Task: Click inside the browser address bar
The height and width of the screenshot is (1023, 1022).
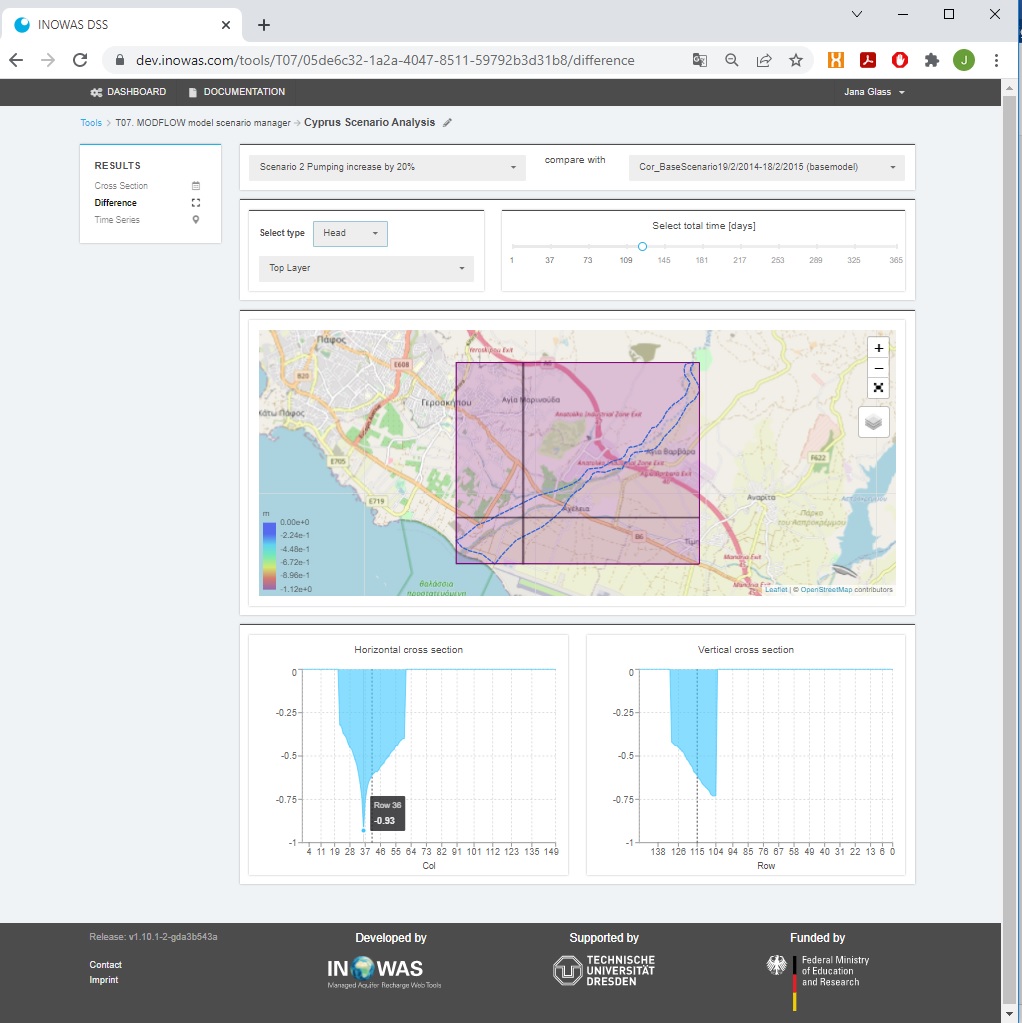Action: click(x=400, y=60)
